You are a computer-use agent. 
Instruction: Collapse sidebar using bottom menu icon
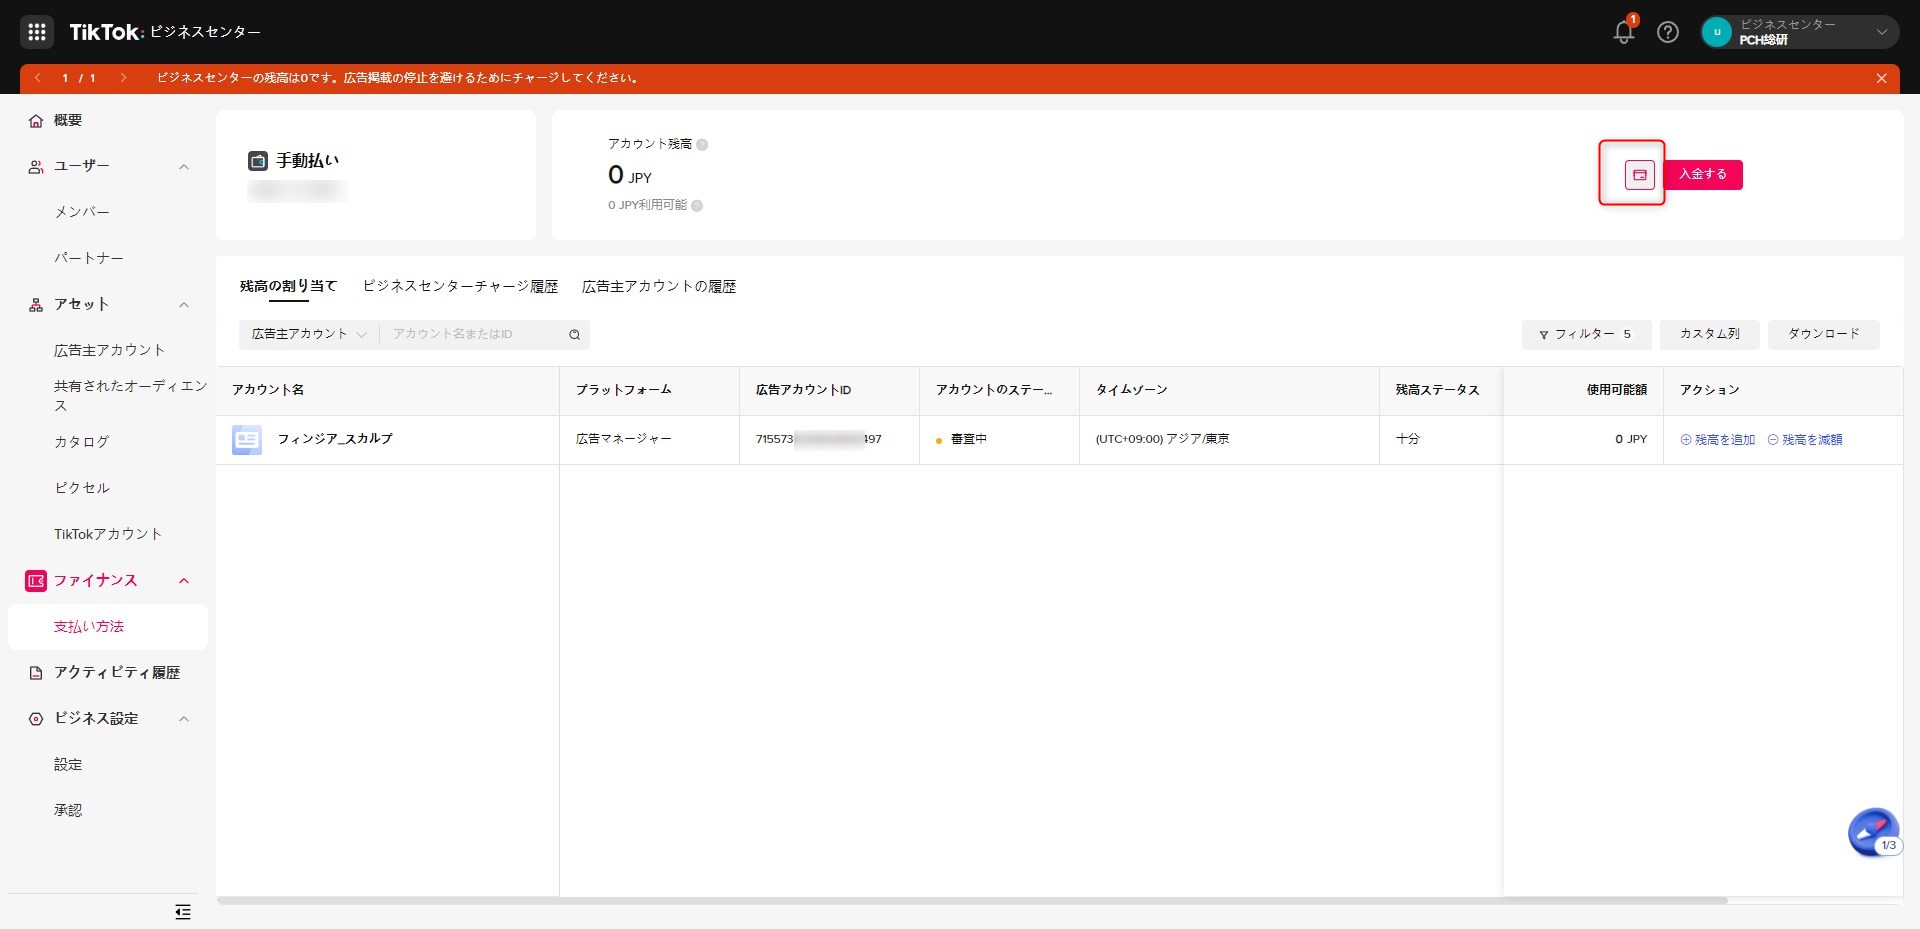coord(183,911)
